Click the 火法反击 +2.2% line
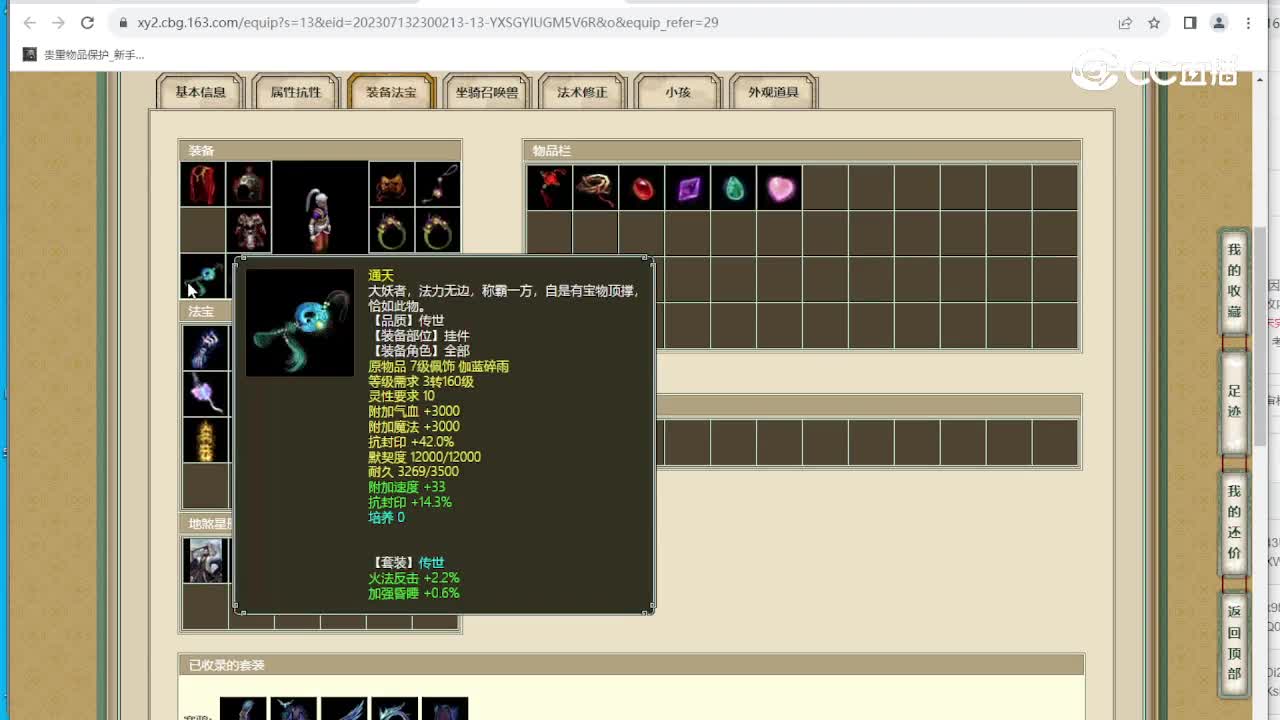1280x720 pixels. coord(413,578)
